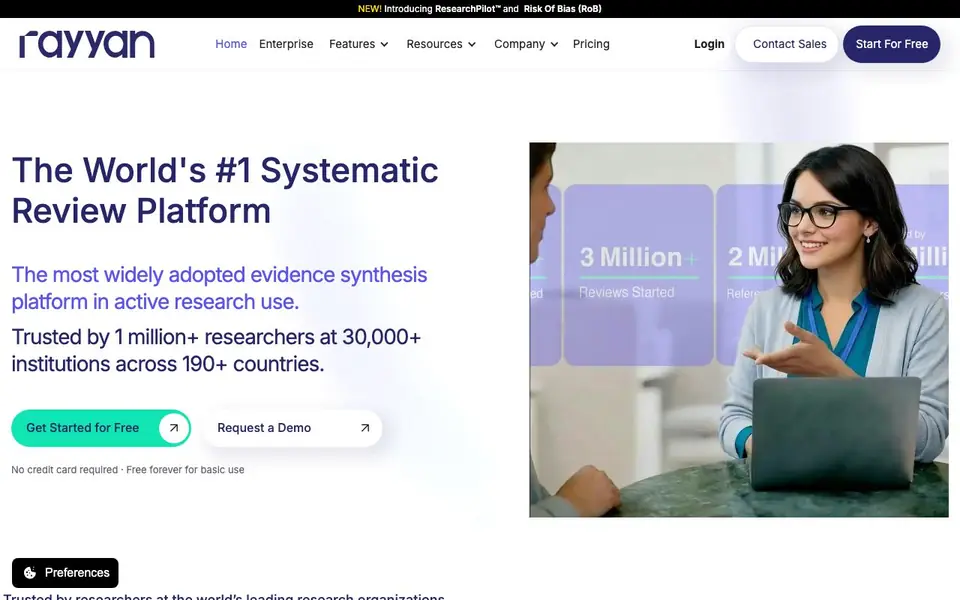Expand the Resources dropdown chevron

tap(472, 44)
